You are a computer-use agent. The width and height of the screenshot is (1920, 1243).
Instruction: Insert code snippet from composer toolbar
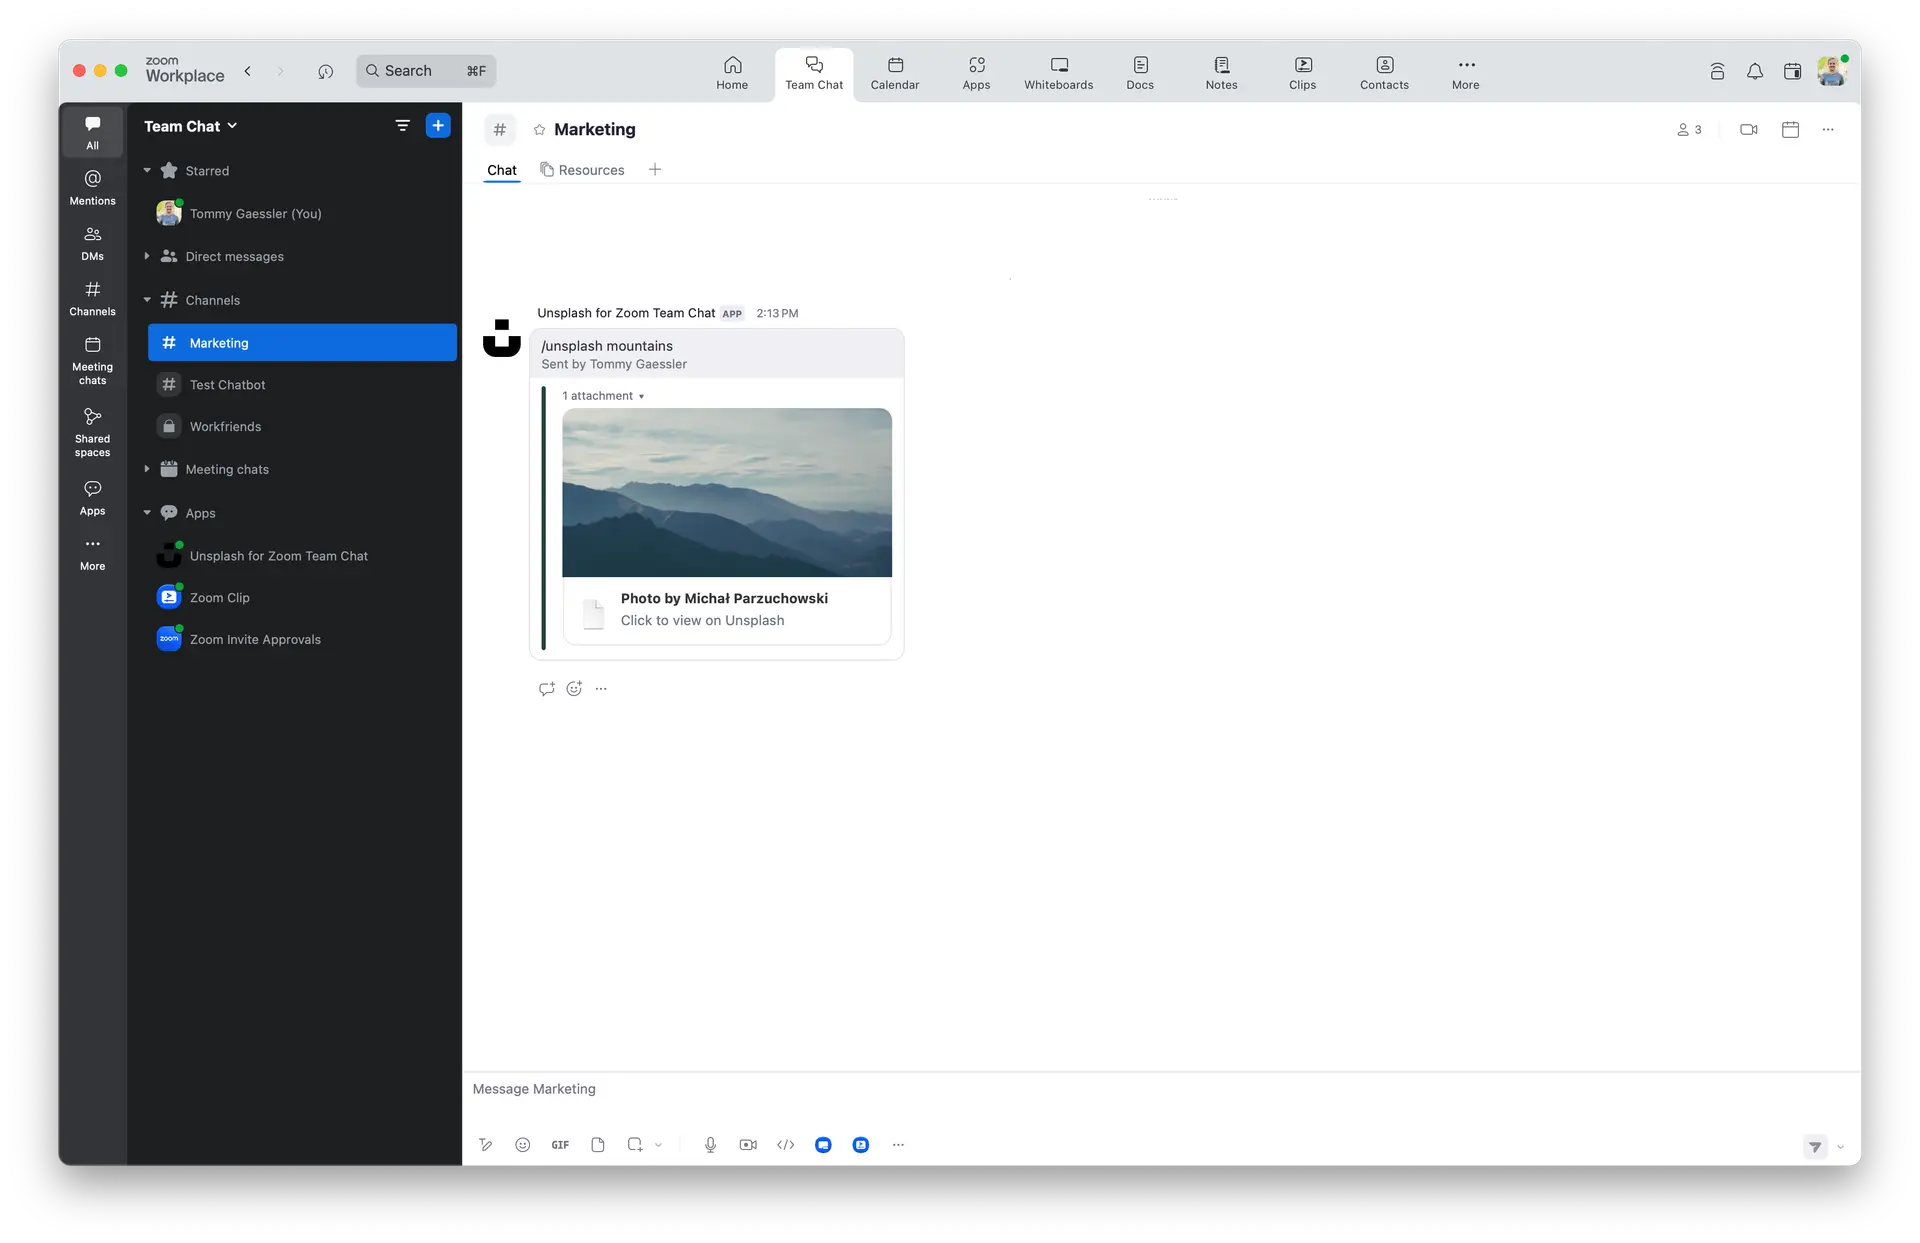point(786,1145)
